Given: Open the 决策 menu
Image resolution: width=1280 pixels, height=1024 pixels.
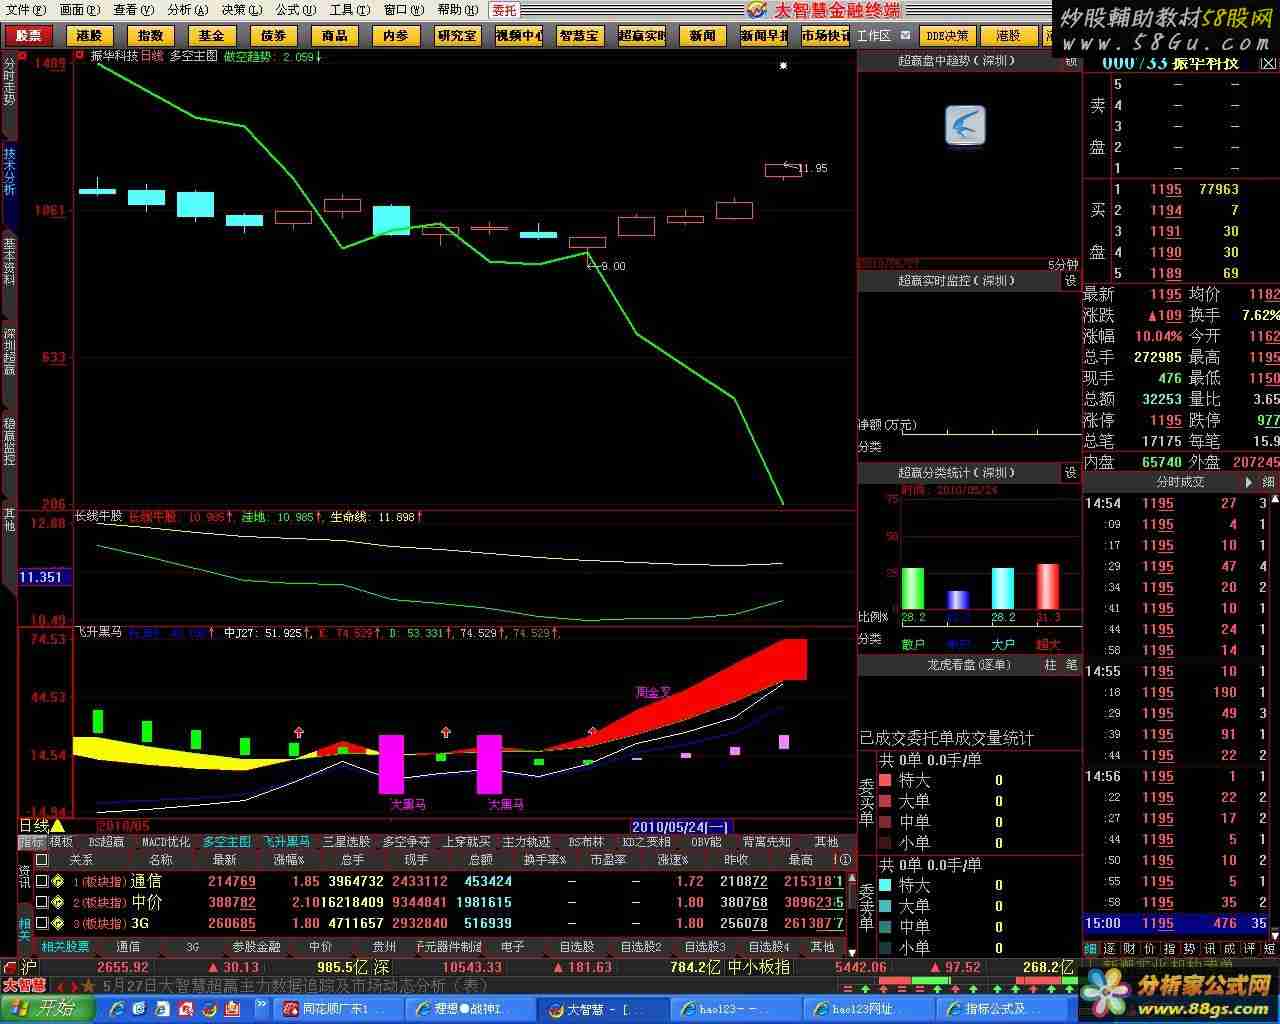Looking at the screenshot, I should pyautogui.click(x=241, y=10).
